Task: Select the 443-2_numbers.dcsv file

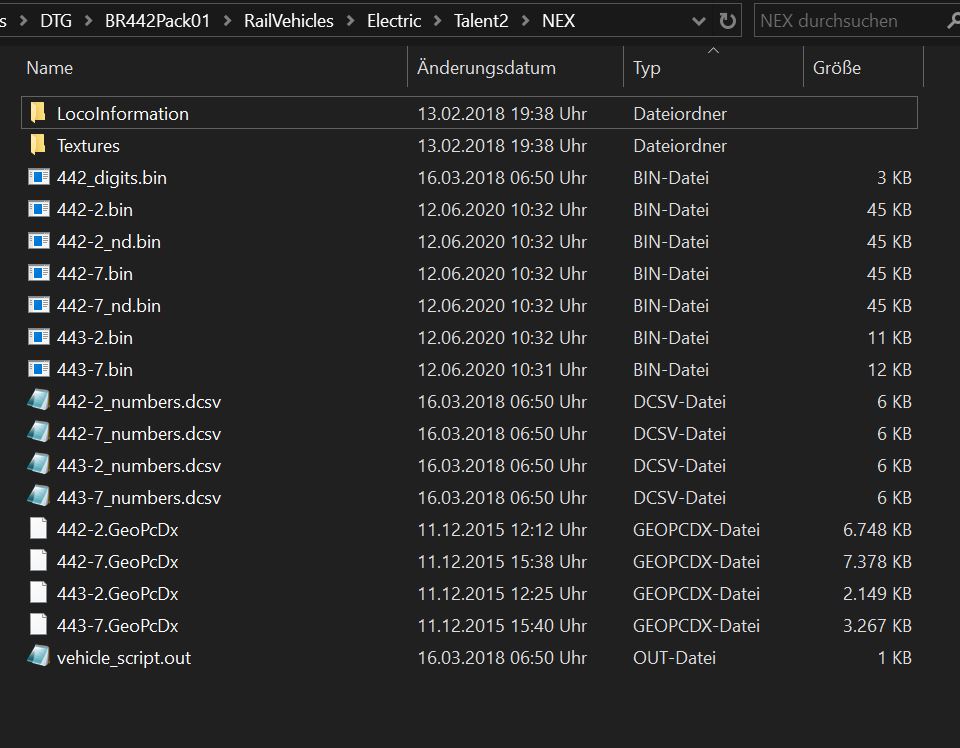Action: (138, 466)
